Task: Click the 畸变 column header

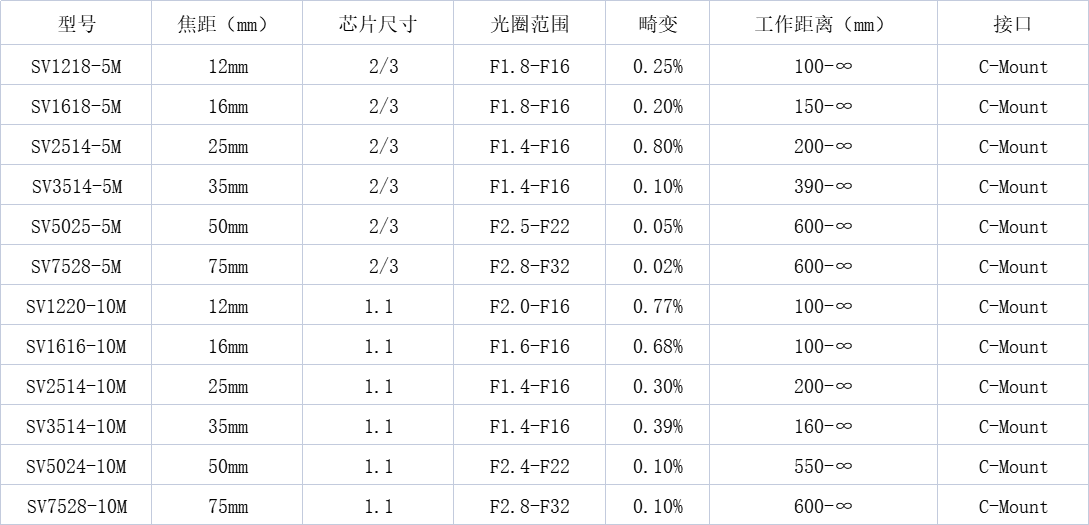Action: coord(658,24)
